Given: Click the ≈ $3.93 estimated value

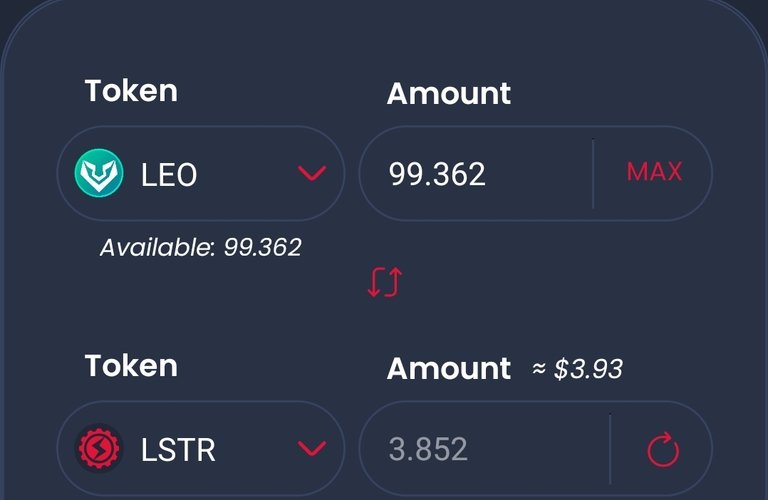Looking at the screenshot, I should (577, 369).
